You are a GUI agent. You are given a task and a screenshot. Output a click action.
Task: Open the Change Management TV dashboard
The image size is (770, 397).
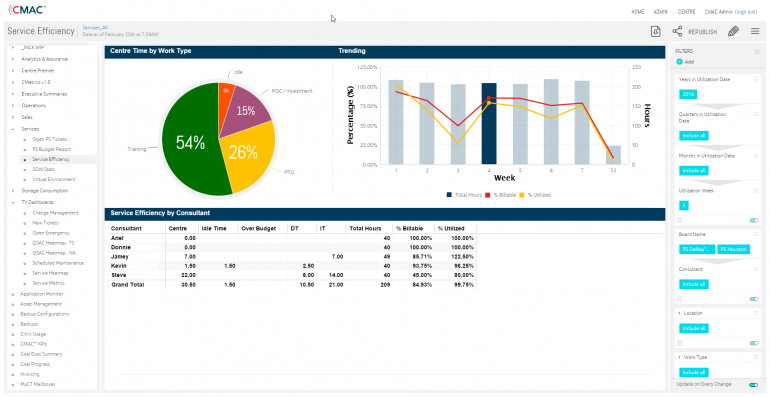coord(55,213)
